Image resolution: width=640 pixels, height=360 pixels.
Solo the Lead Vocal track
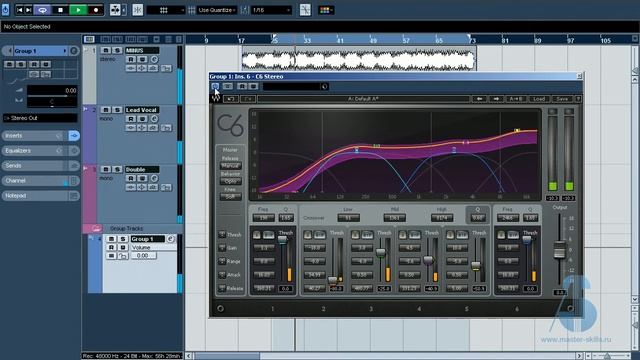click(117, 110)
